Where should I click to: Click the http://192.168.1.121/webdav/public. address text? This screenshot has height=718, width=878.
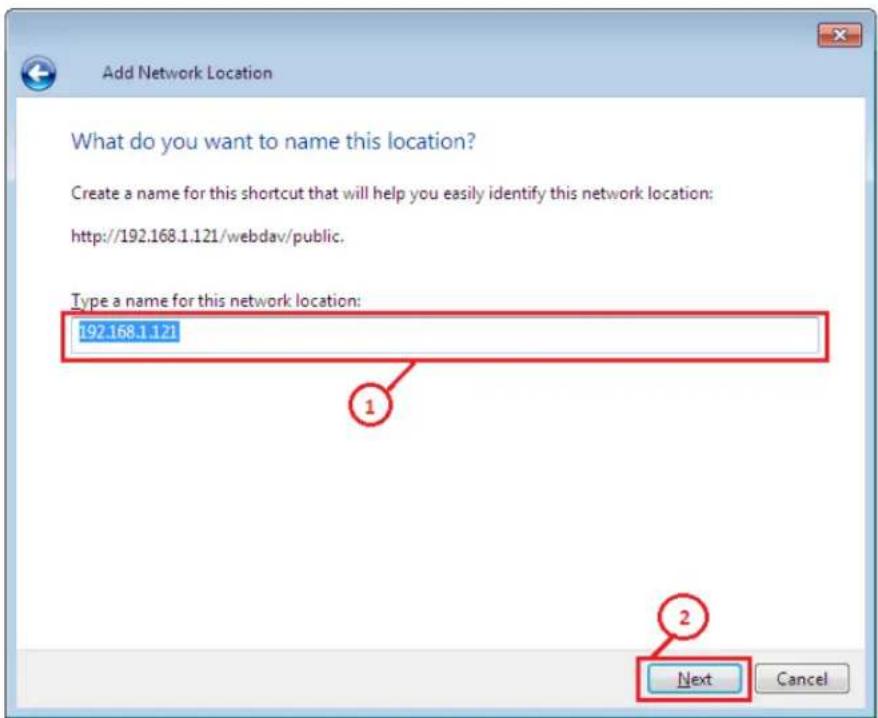[x=207, y=236]
